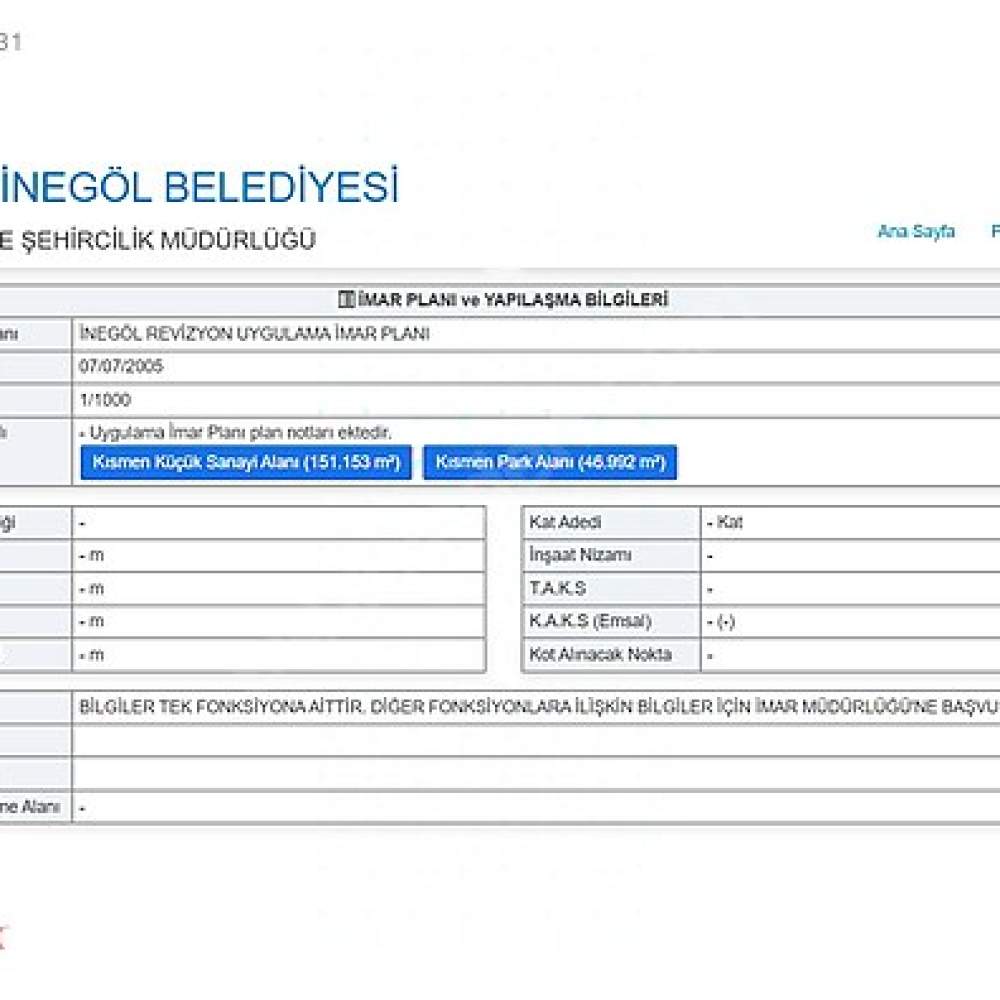Click the K.A.K.S (Emsal) label

[x=590, y=621]
